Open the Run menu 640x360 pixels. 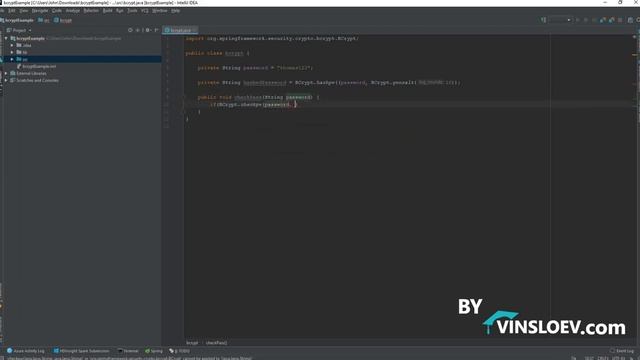pyautogui.click(x=120, y=11)
